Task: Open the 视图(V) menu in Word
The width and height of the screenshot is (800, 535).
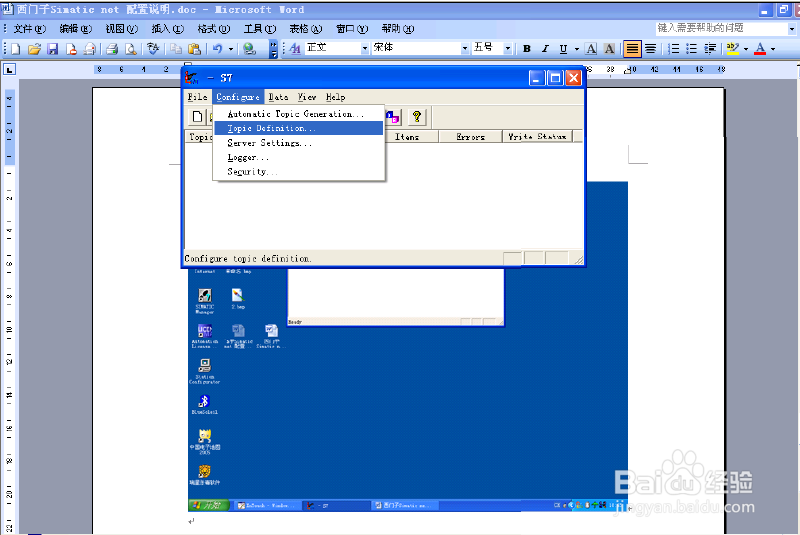Action: pyautogui.click(x=121, y=29)
